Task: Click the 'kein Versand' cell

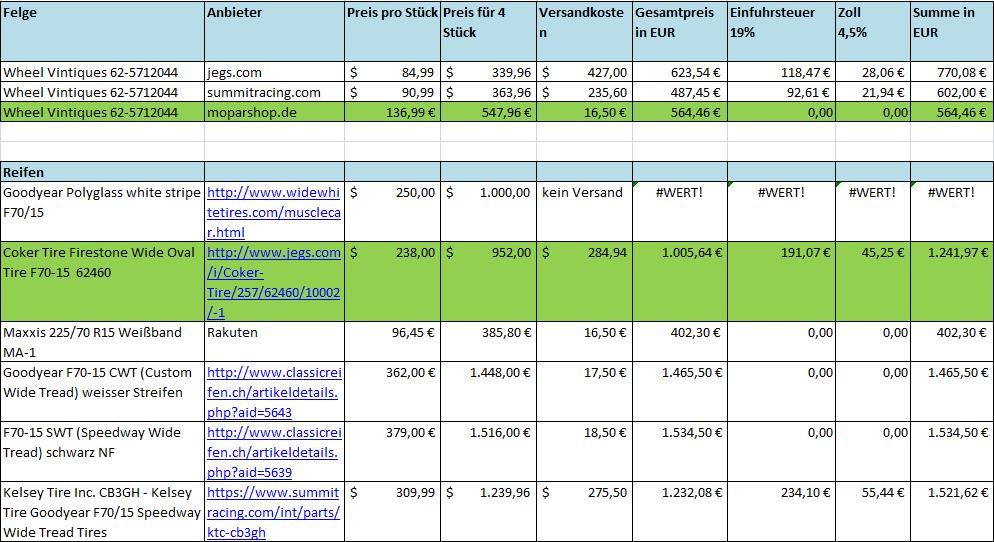Action: pyautogui.click(x=584, y=212)
